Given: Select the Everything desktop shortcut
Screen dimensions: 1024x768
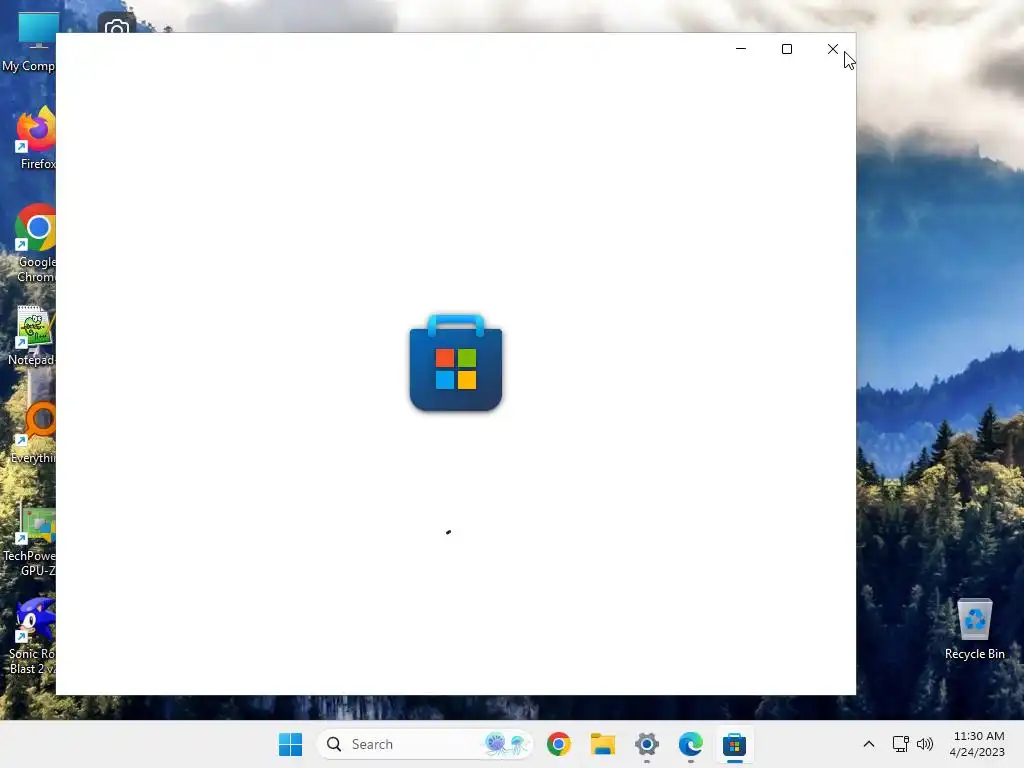Looking at the screenshot, I should [33, 433].
